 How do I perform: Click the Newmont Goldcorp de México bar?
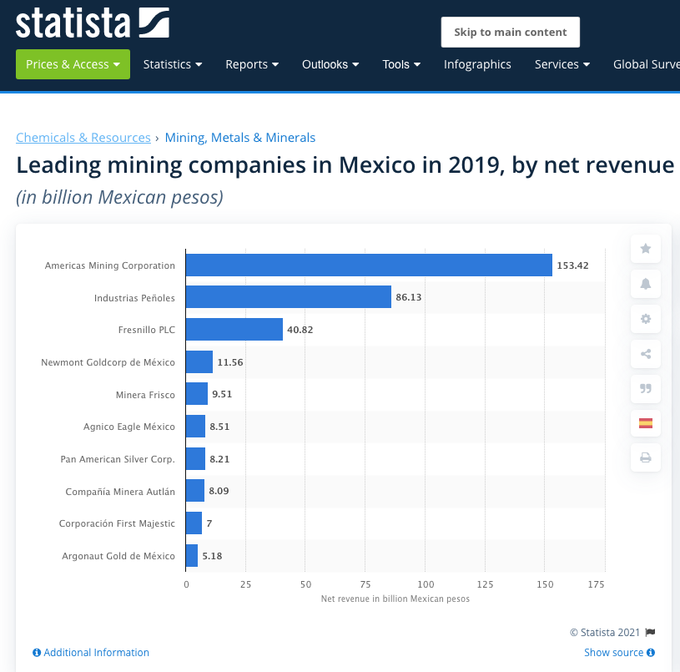click(x=199, y=362)
